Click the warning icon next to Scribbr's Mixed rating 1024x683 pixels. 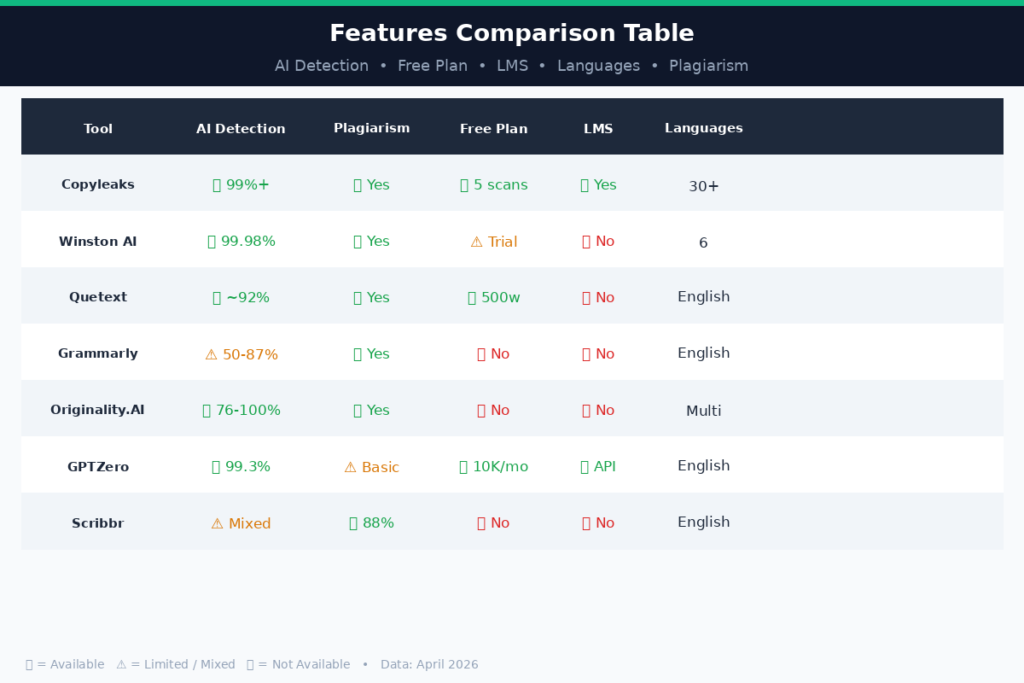217,522
